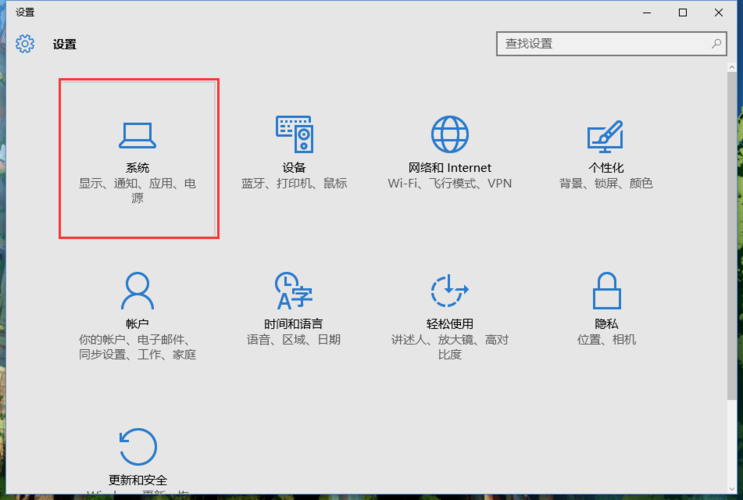The height and width of the screenshot is (500, 743).
Task: Open the 网络和 Internet globe icon
Action: [450, 134]
